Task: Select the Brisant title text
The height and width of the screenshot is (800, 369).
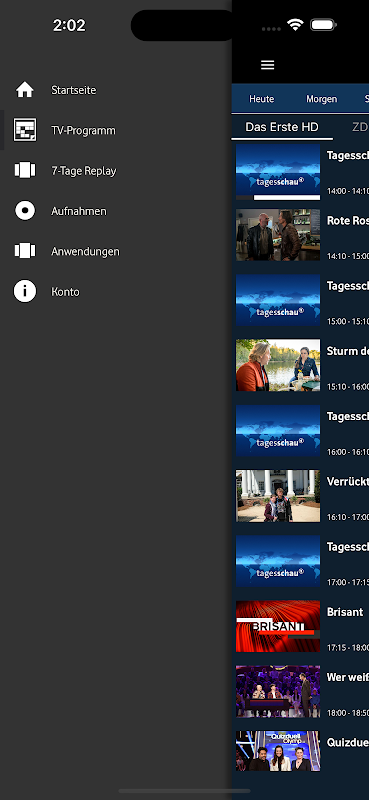Action: 345,612
